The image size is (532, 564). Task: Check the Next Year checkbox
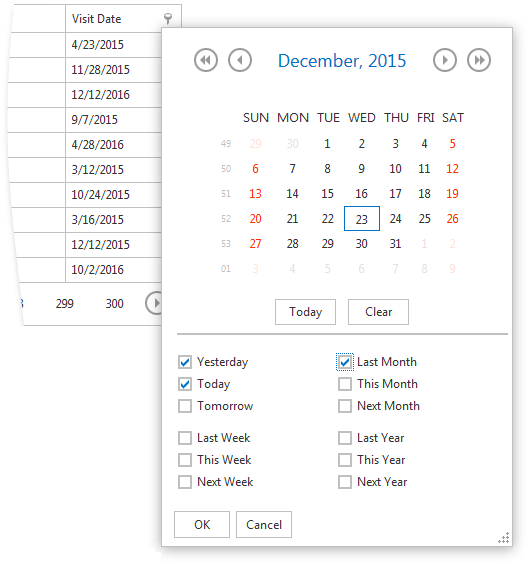(x=345, y=482)
